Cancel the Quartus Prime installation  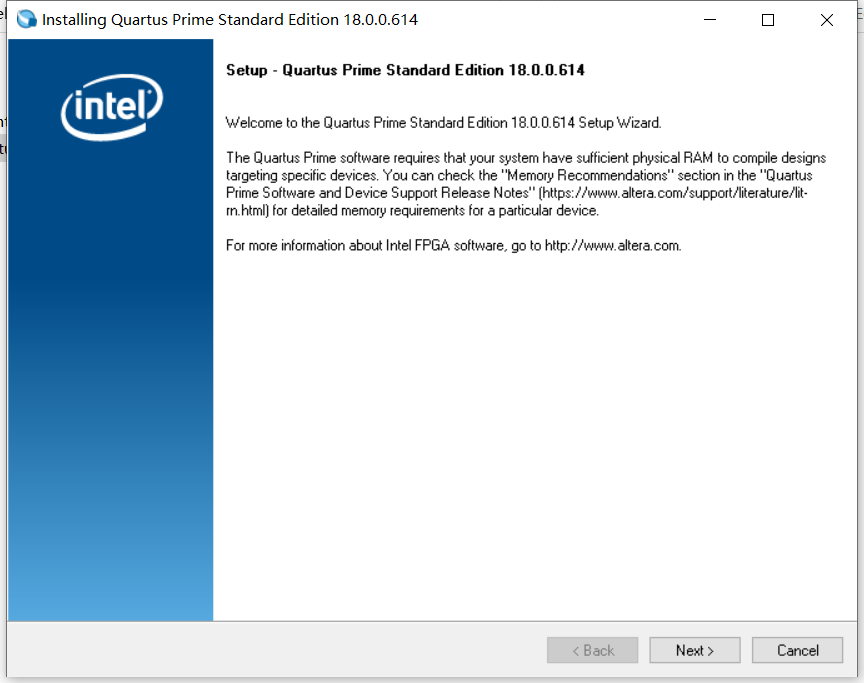tap(797, 650)
